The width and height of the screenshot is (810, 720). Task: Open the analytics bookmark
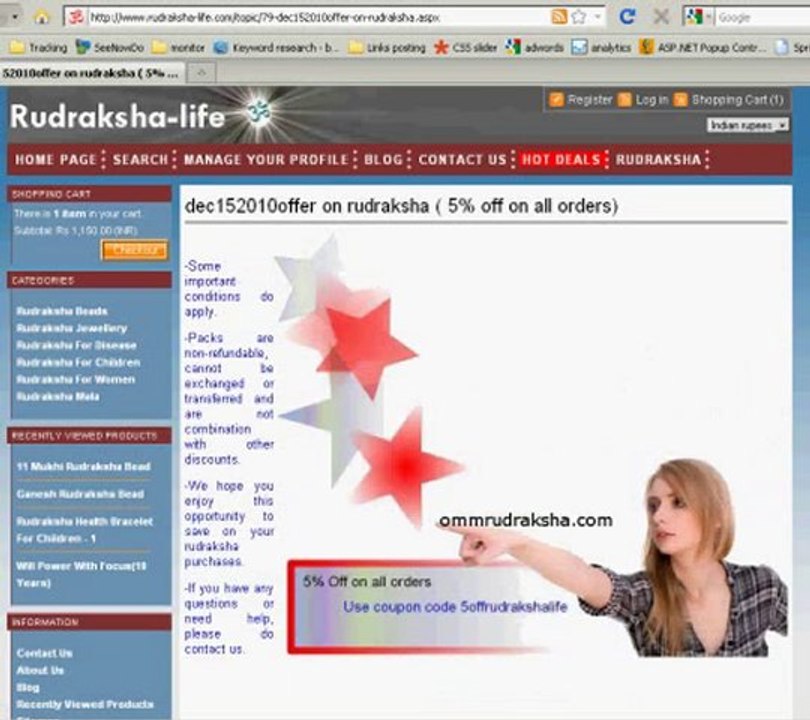[601, 48]
